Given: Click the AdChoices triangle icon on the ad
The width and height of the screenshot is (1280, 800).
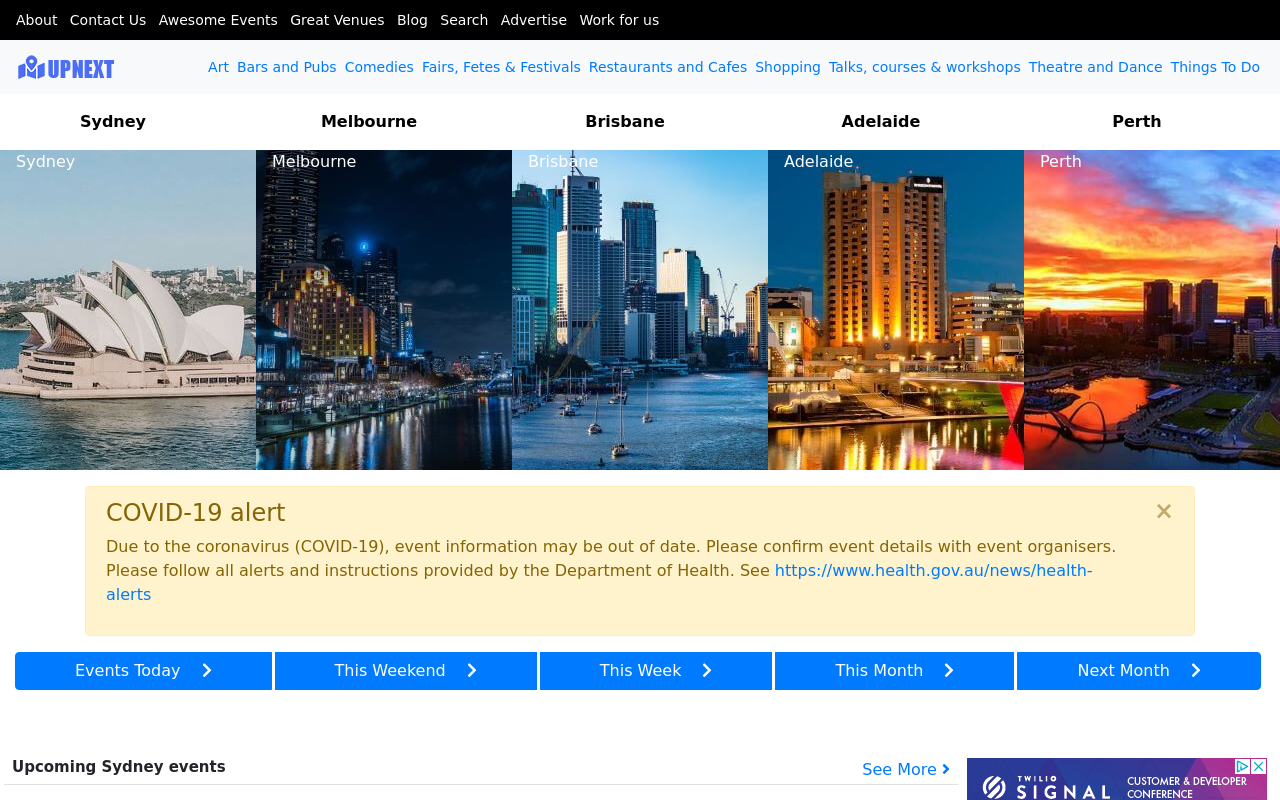Looking at the screenshot, I should [x=1242, y=766].
